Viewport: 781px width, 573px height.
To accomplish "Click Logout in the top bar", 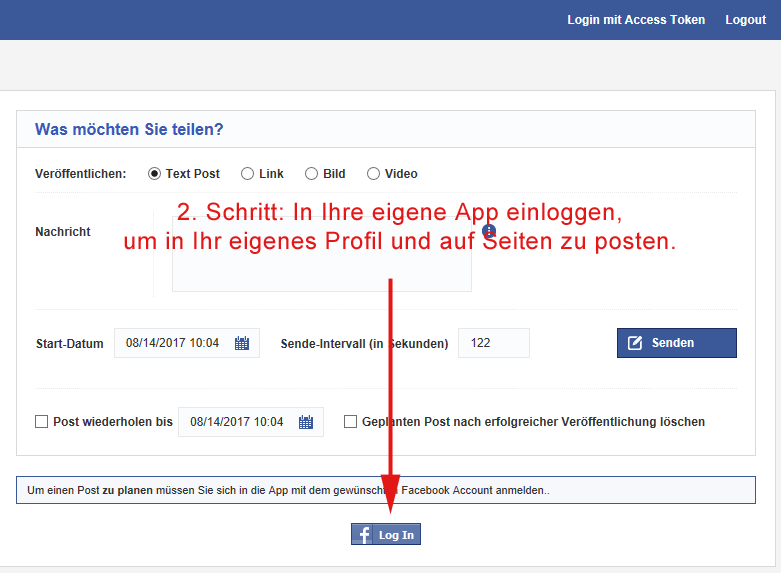I will [745, 20].
